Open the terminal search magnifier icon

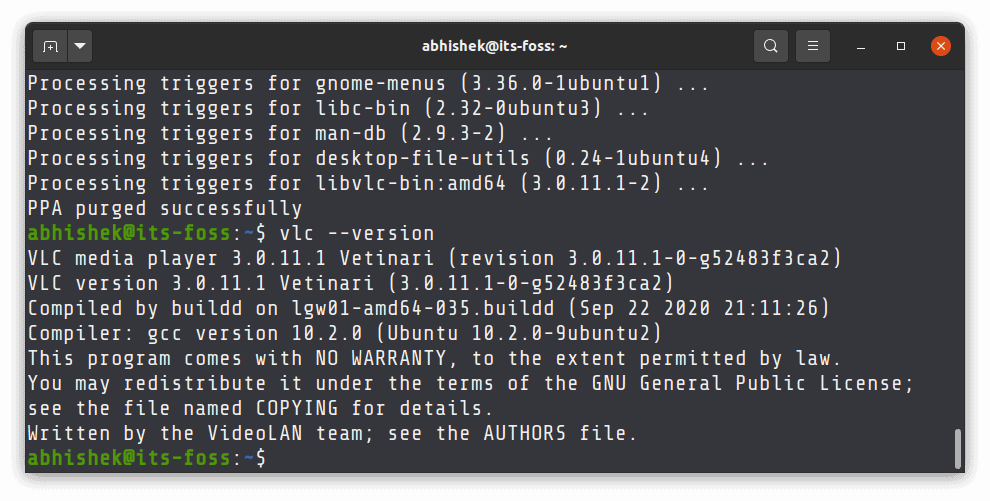coord(770,46)
